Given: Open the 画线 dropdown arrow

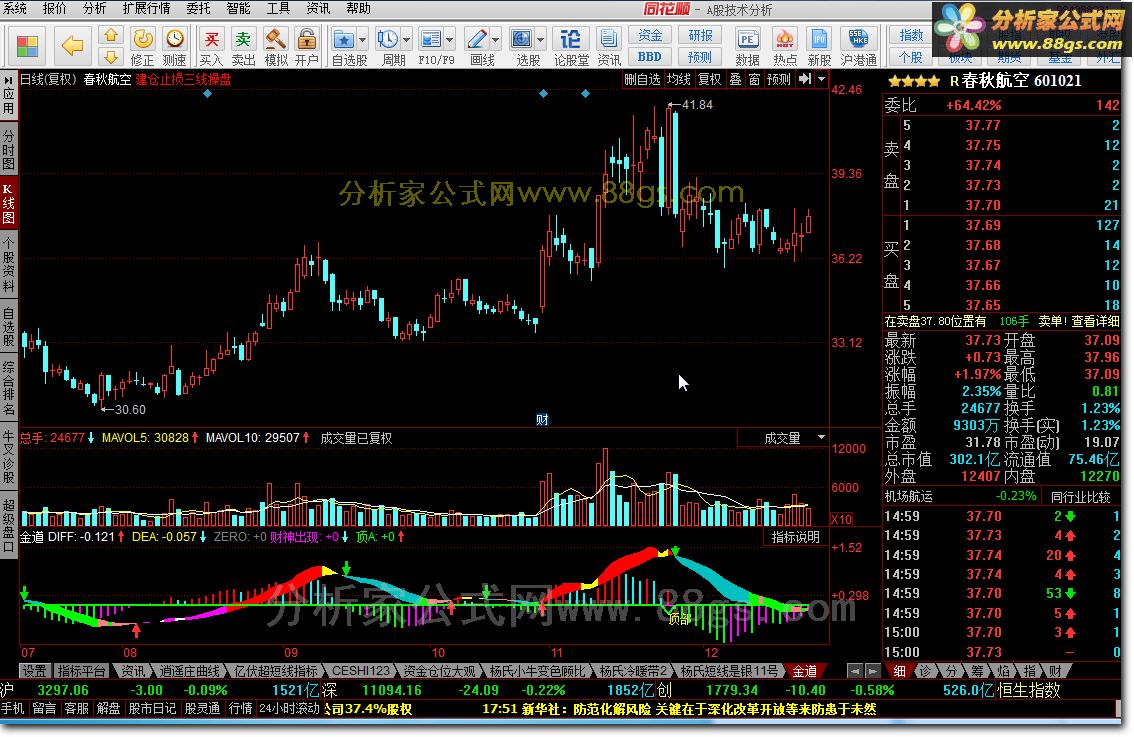Looking at the screenshot, I should click(x=495, y=39).
